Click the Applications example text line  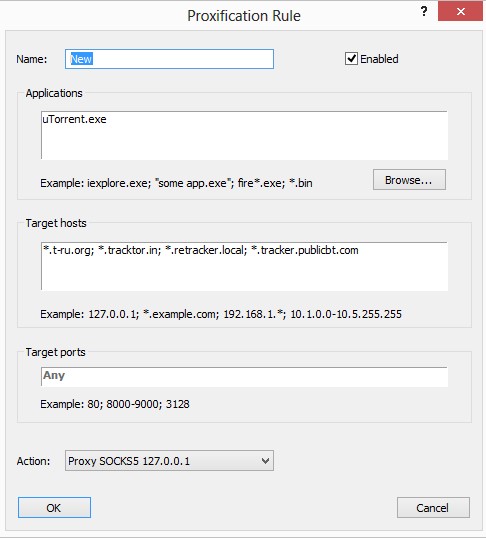pyautogui.click(x=176, y=183)
